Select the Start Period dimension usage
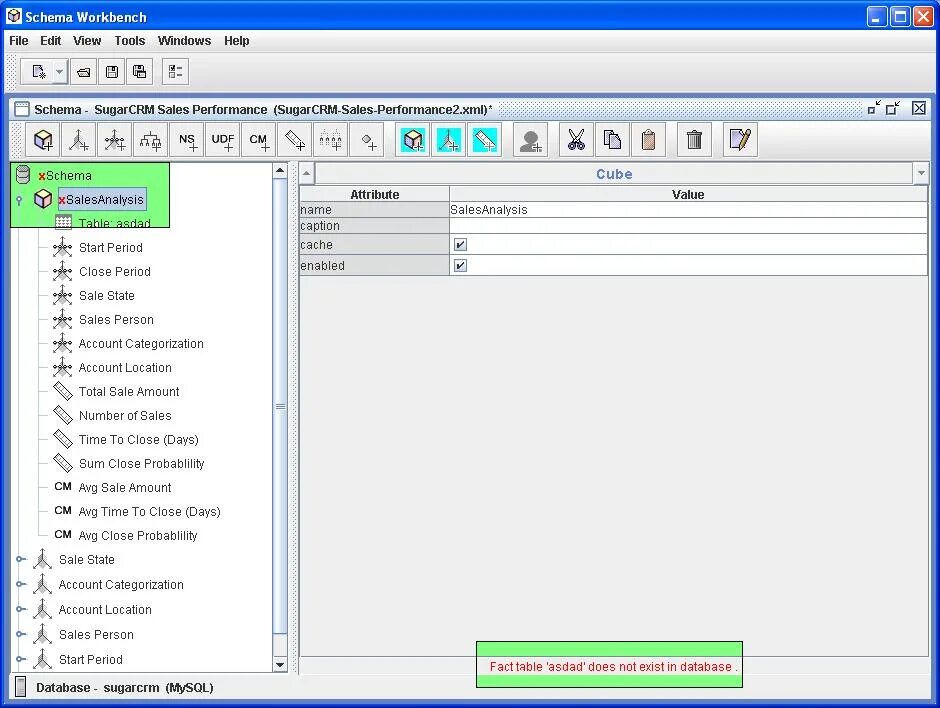 click(110, 248)
